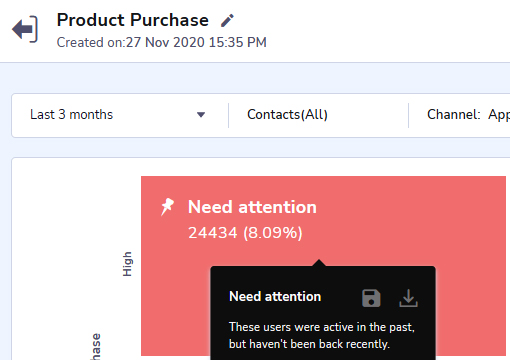Viewport: 510px width, 360px height.
Task: Click the tooltip description about inactive users
Action: (322, 335)
